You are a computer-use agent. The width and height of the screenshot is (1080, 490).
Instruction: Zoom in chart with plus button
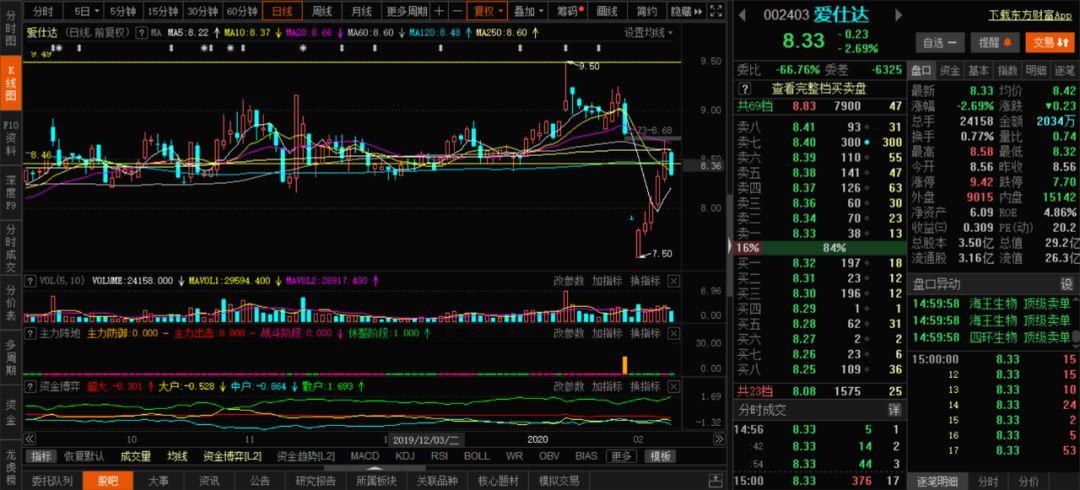coord(439,11)
